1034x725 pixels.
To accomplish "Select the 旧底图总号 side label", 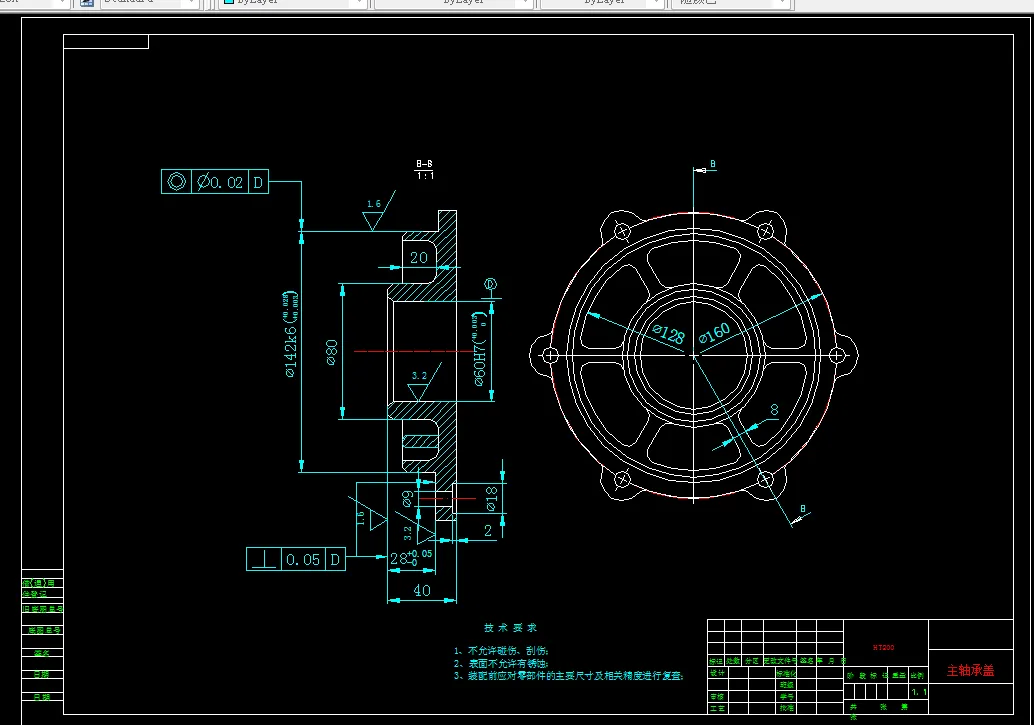I will pyautogui.click(x=43, y=609).
